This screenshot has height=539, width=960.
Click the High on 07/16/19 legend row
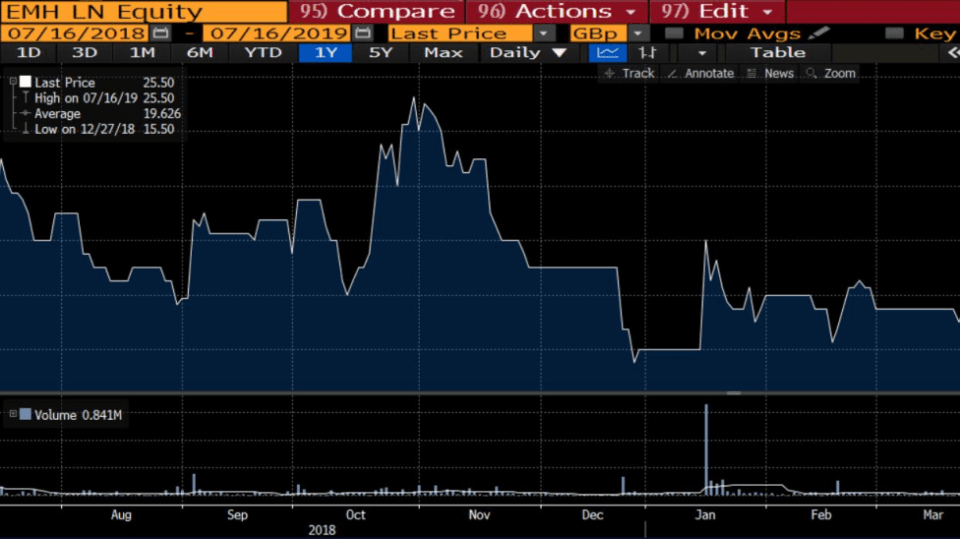98,98
